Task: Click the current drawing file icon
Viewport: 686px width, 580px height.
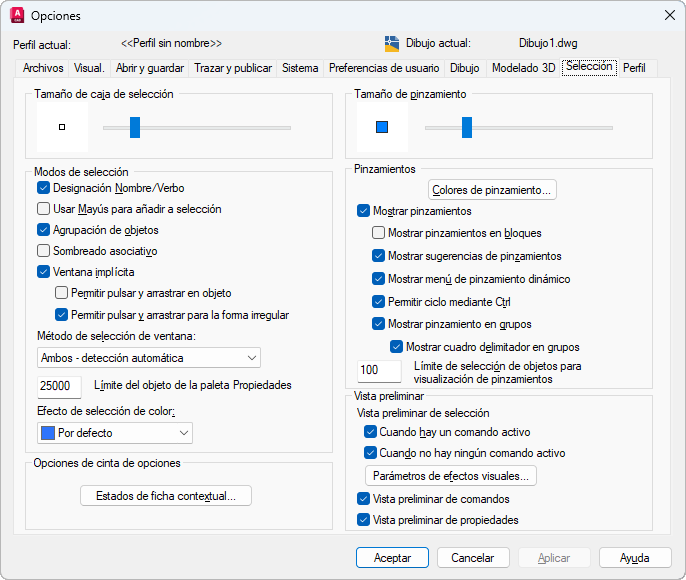Action: [x=392, y=43]
